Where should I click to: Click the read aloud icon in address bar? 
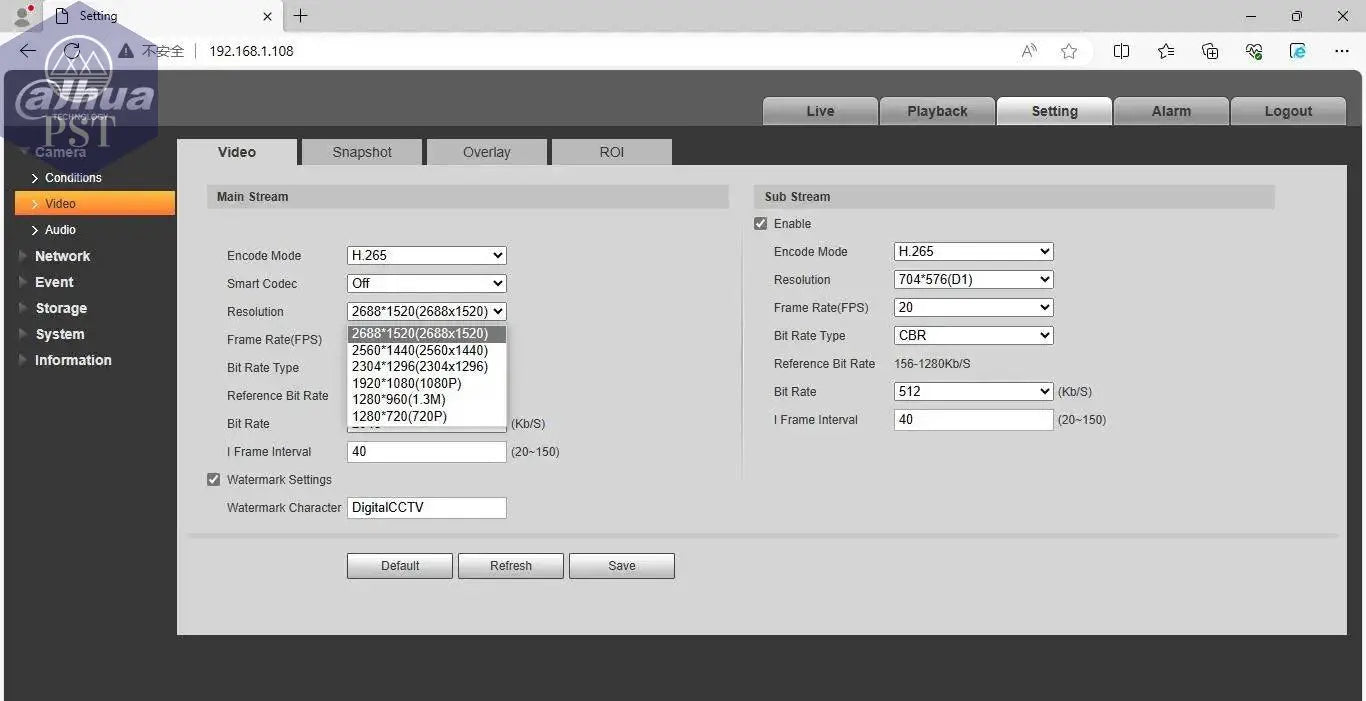tap(1029, 51)
